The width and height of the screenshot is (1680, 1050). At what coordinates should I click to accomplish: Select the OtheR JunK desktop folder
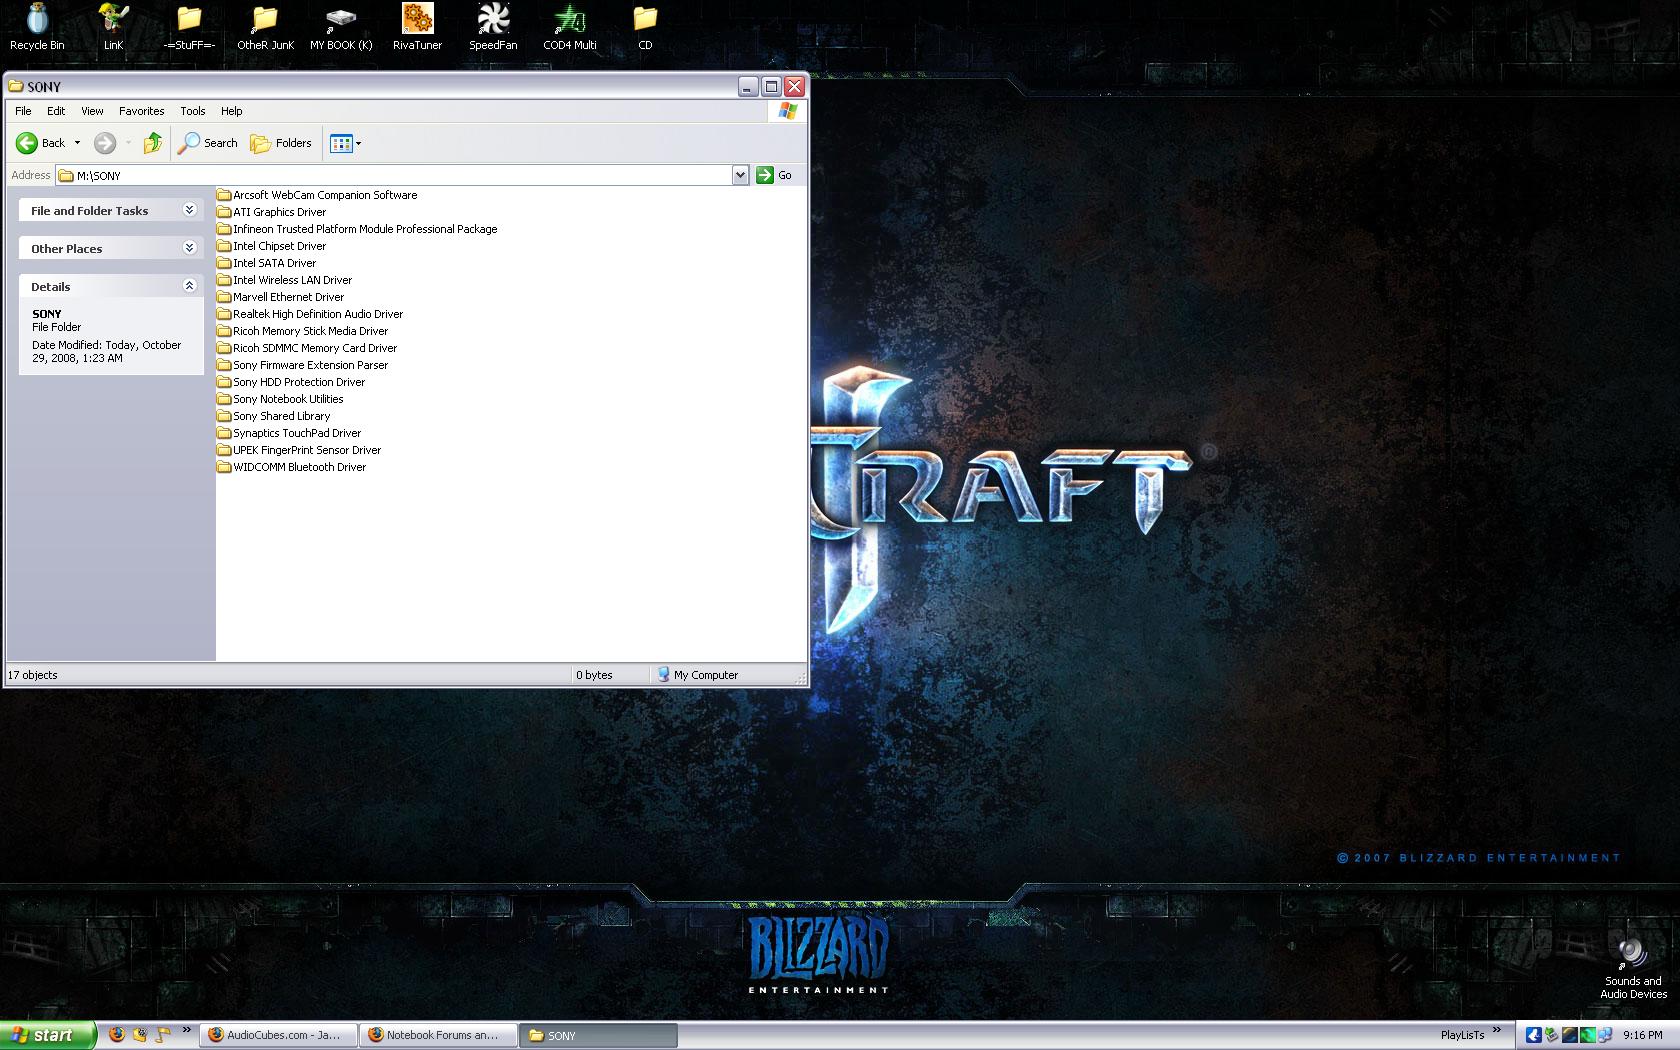tap(265, 28)
